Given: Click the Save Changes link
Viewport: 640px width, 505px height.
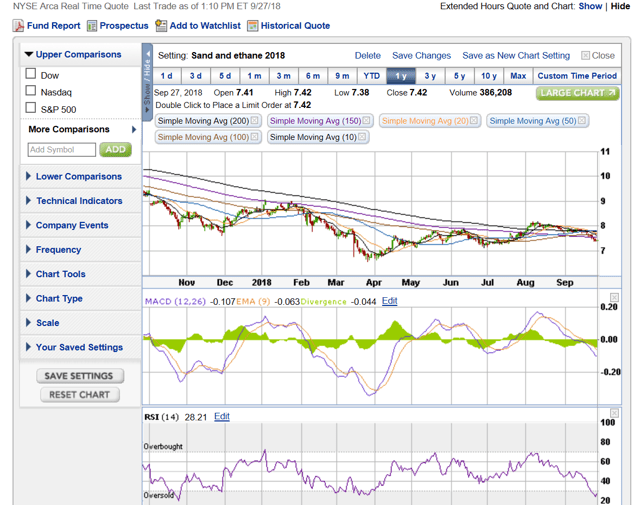Looking at the screenshot, I should point(422,56).
